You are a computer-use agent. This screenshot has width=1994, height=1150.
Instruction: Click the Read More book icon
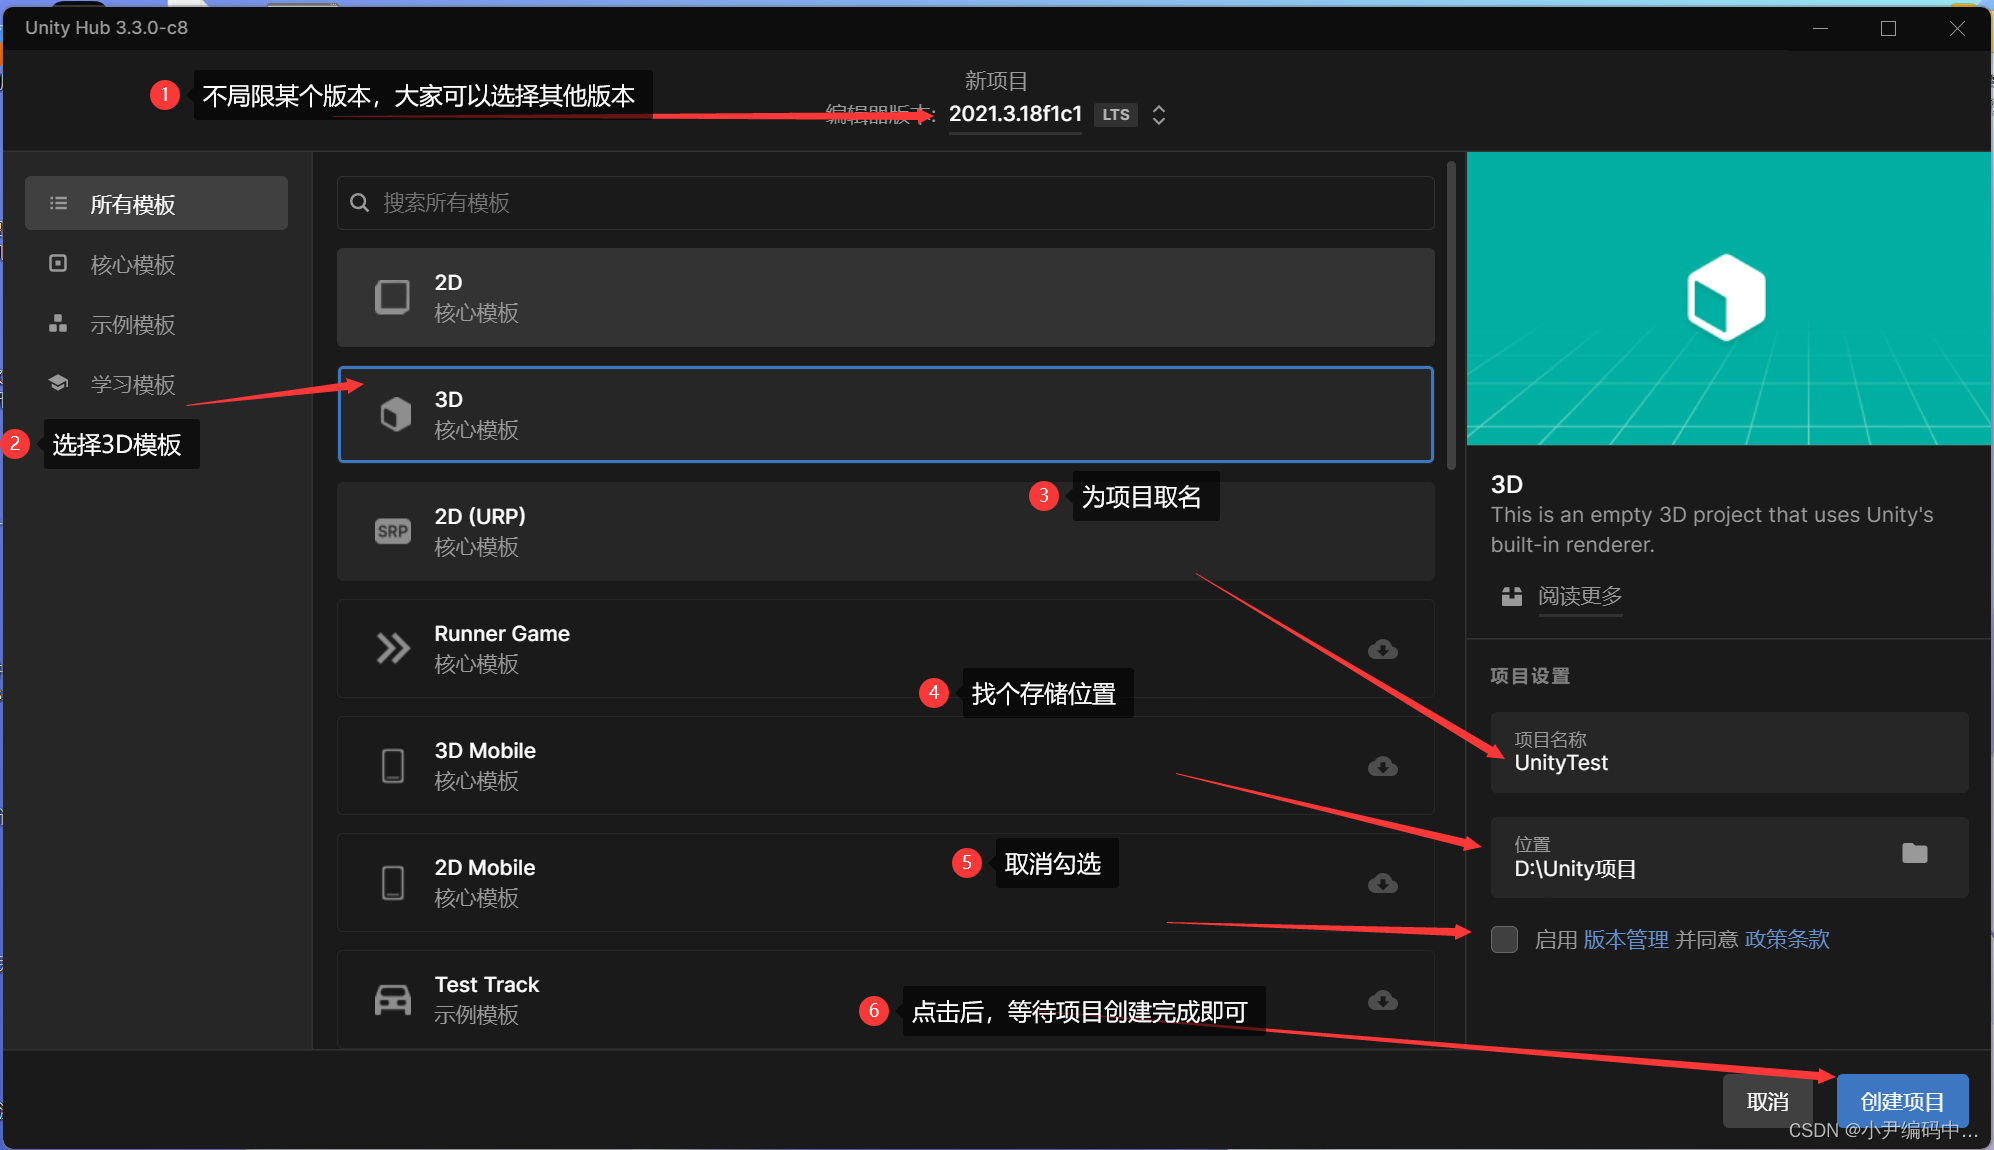click(1512, 596)
